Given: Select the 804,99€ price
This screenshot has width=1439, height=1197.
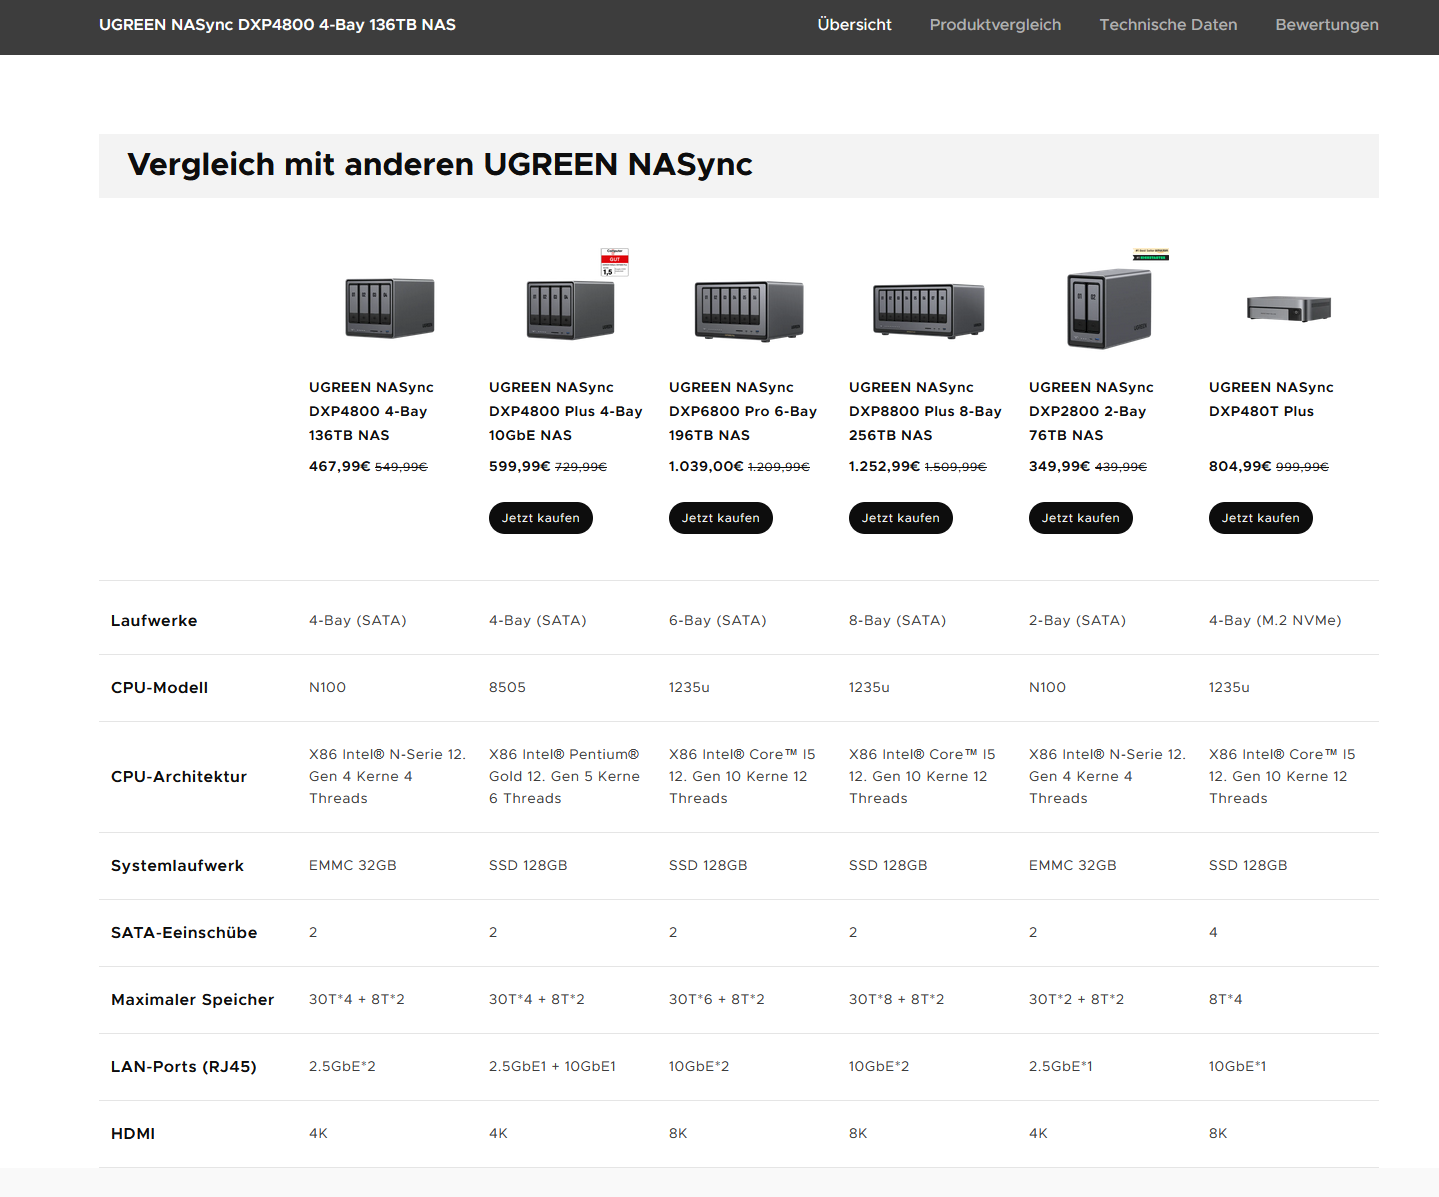Looking at the screenshot, I should pyautogui.click(x=1240, y=466).
